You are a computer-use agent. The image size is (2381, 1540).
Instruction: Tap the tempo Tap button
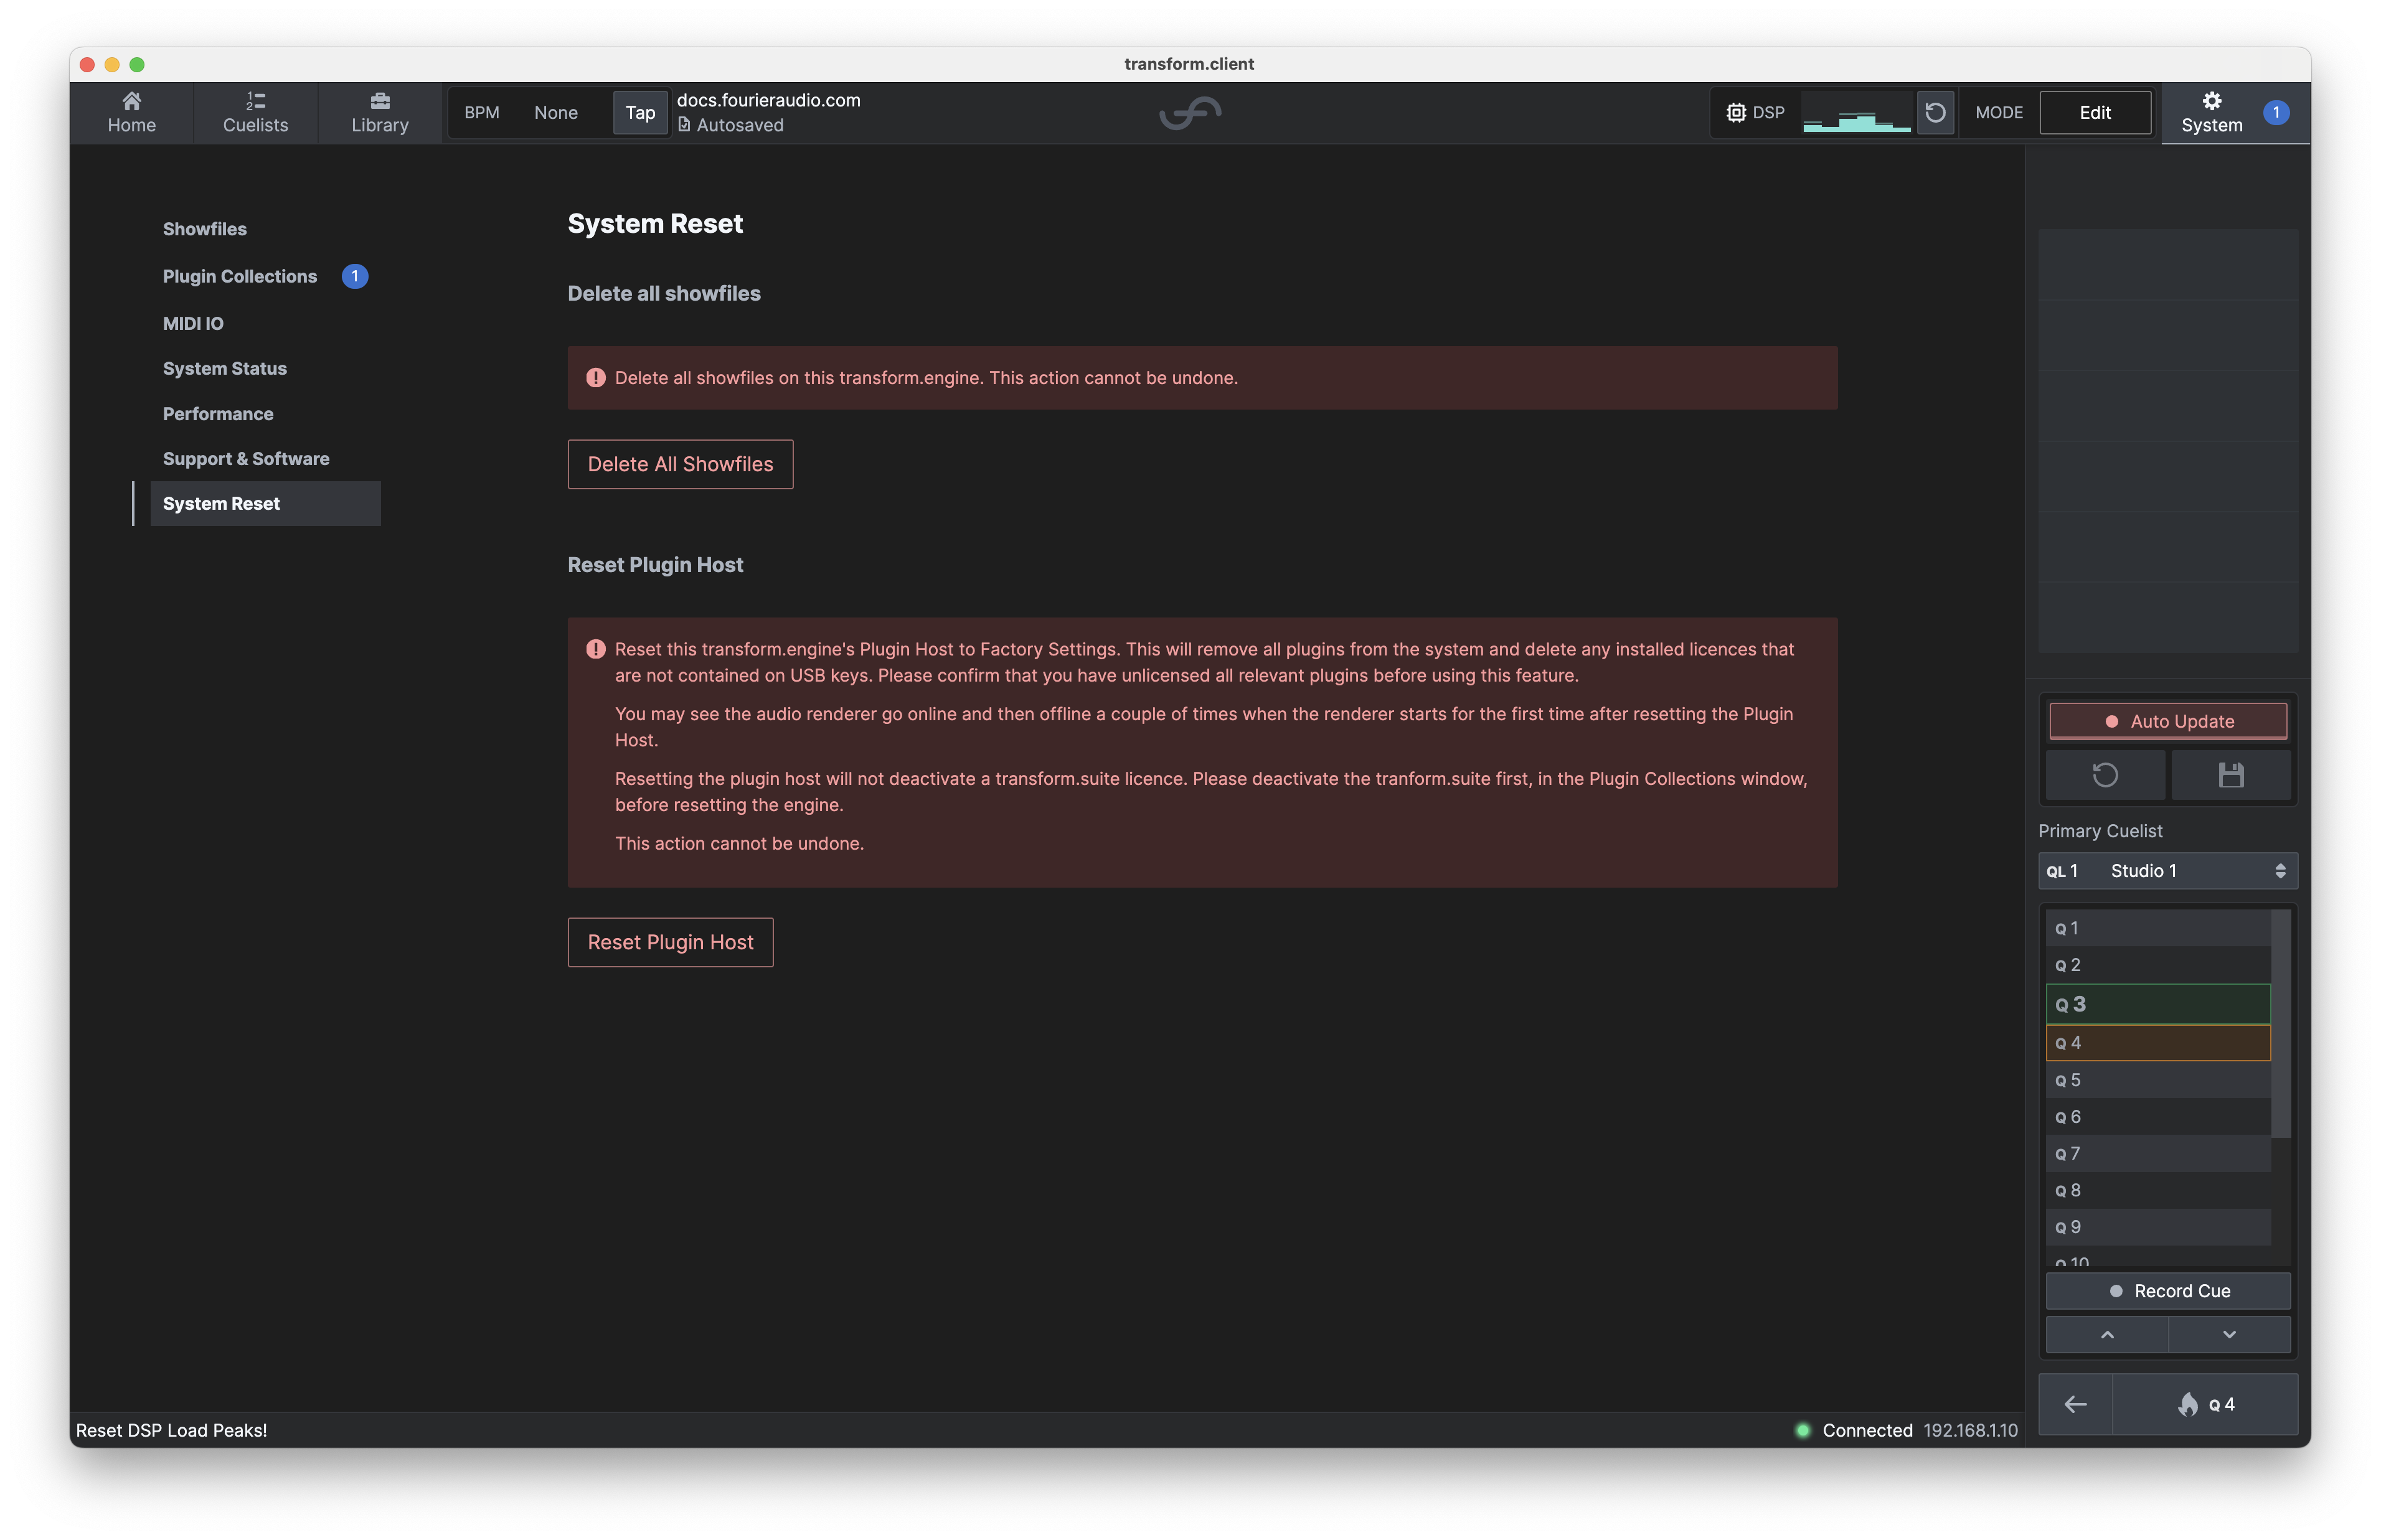pyautogui.click(x=640, y=113)
